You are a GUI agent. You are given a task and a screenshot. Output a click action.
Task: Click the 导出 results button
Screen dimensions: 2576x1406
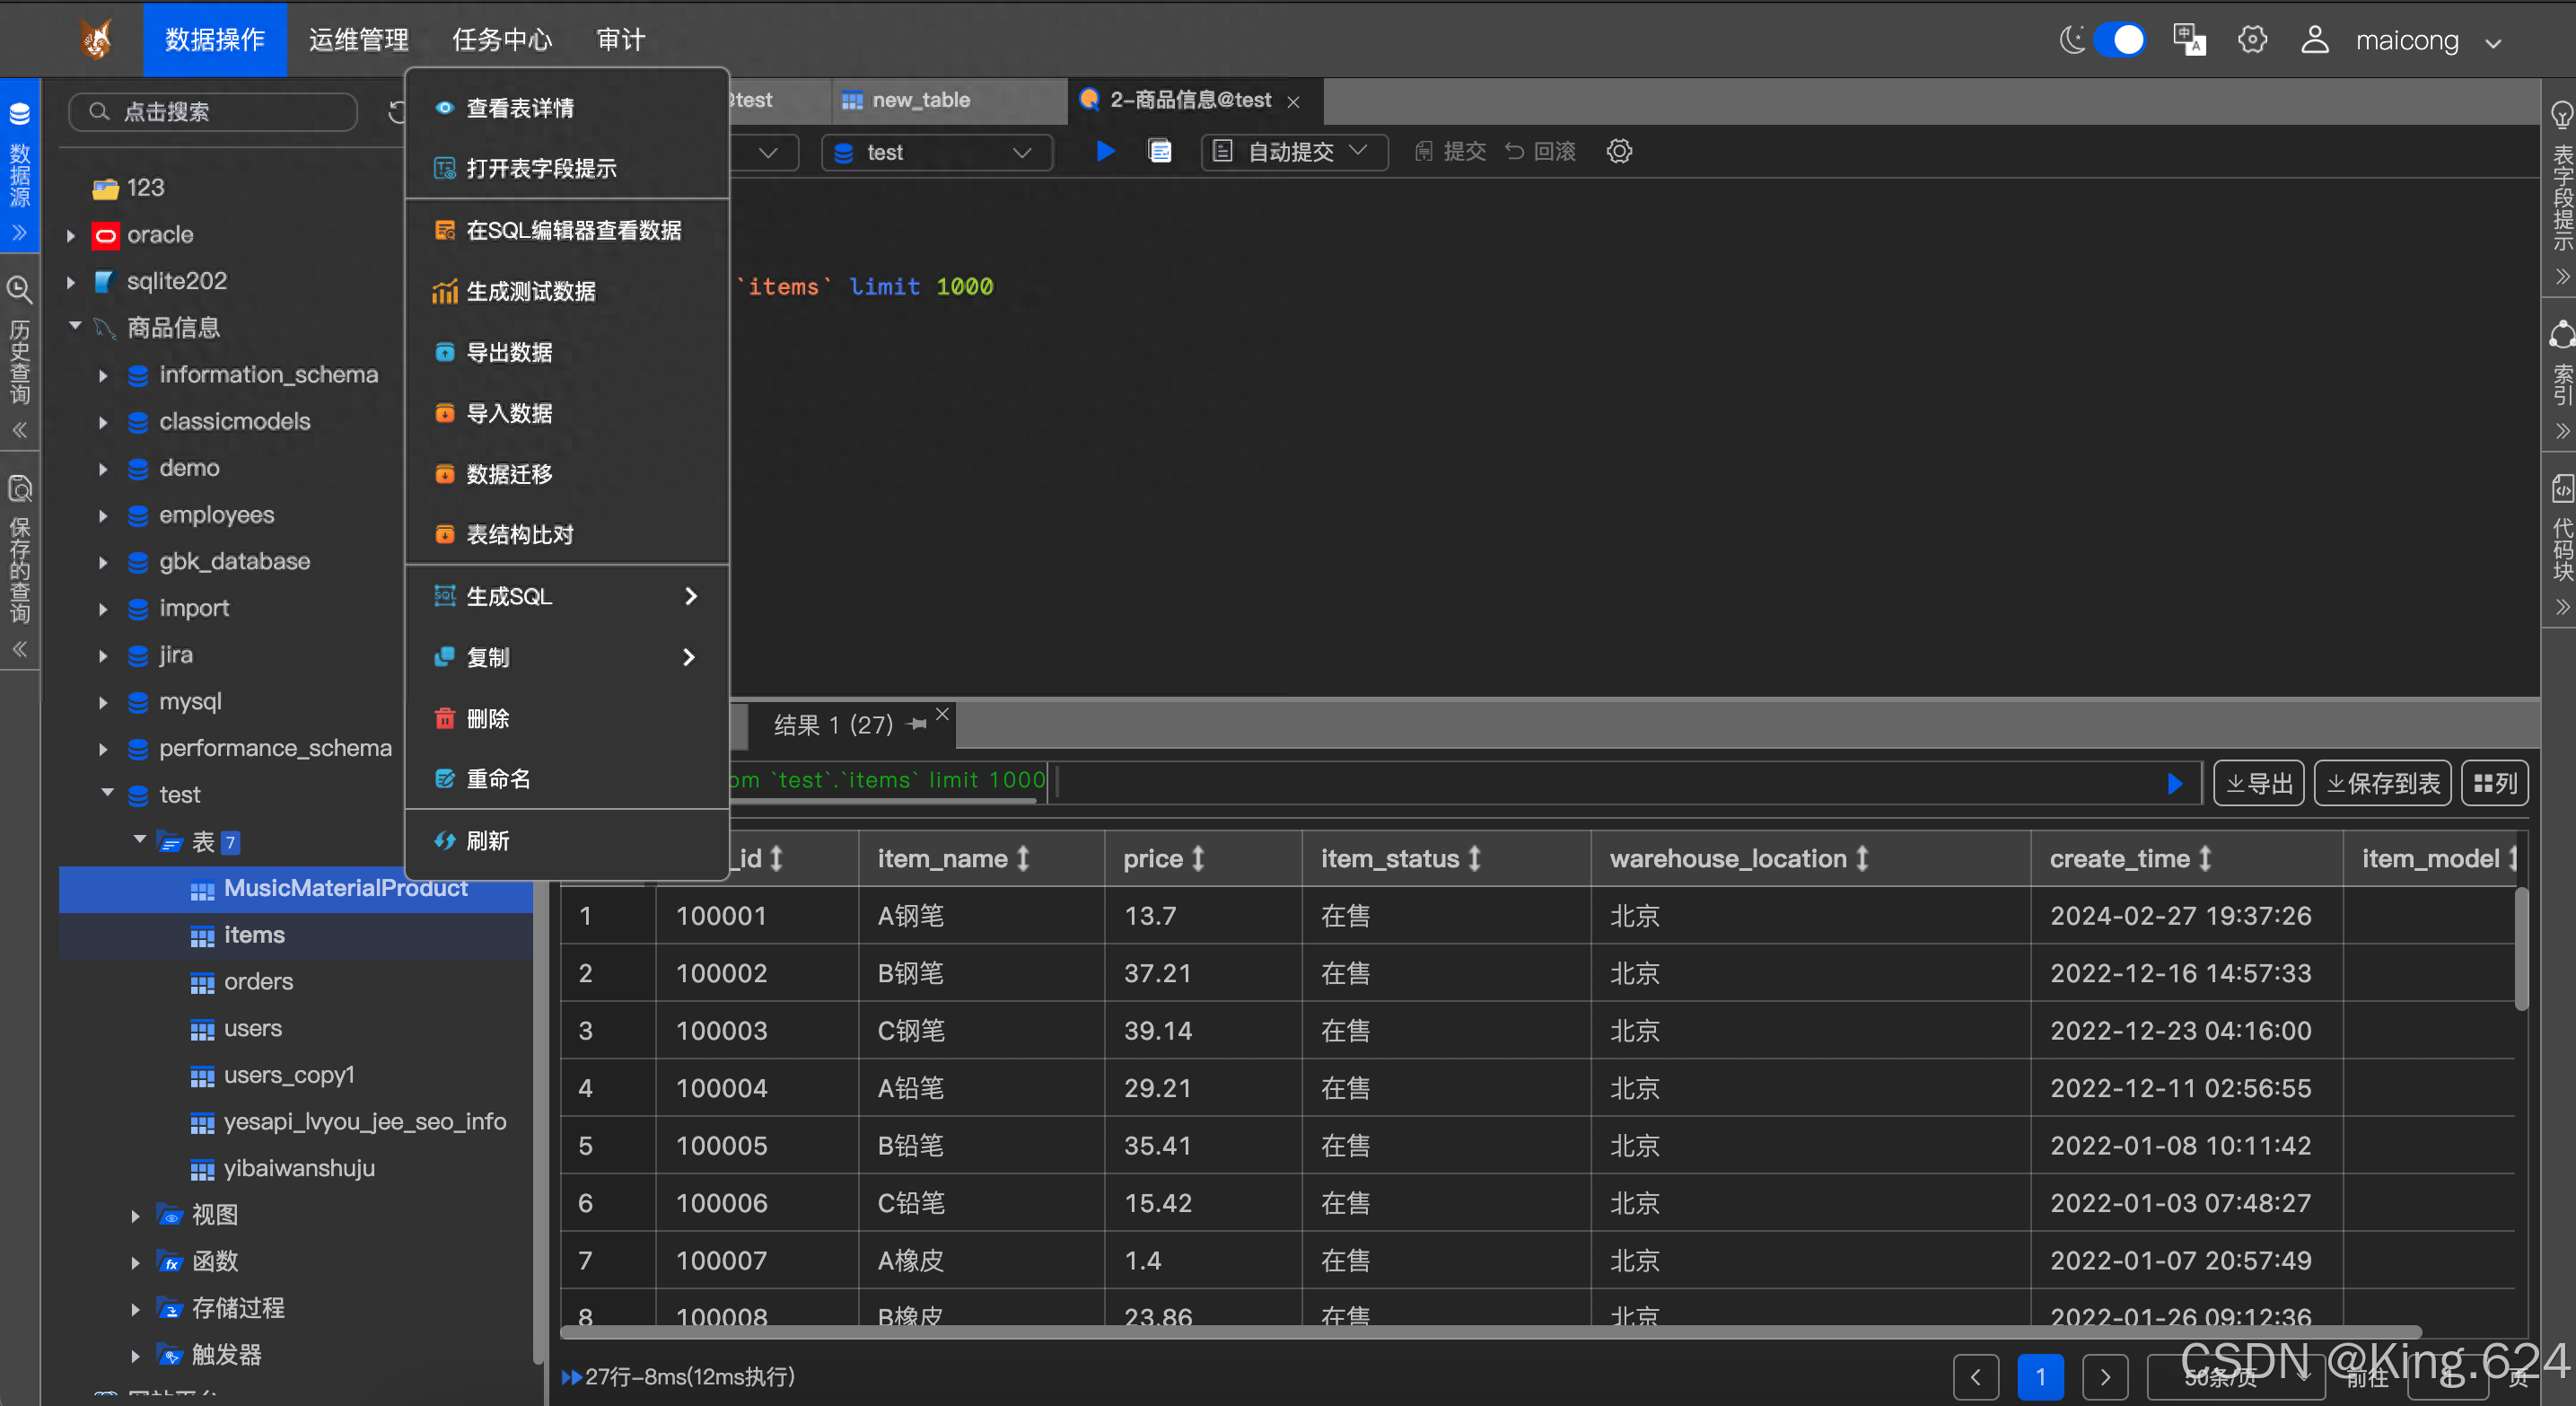tap(2258, 783)
